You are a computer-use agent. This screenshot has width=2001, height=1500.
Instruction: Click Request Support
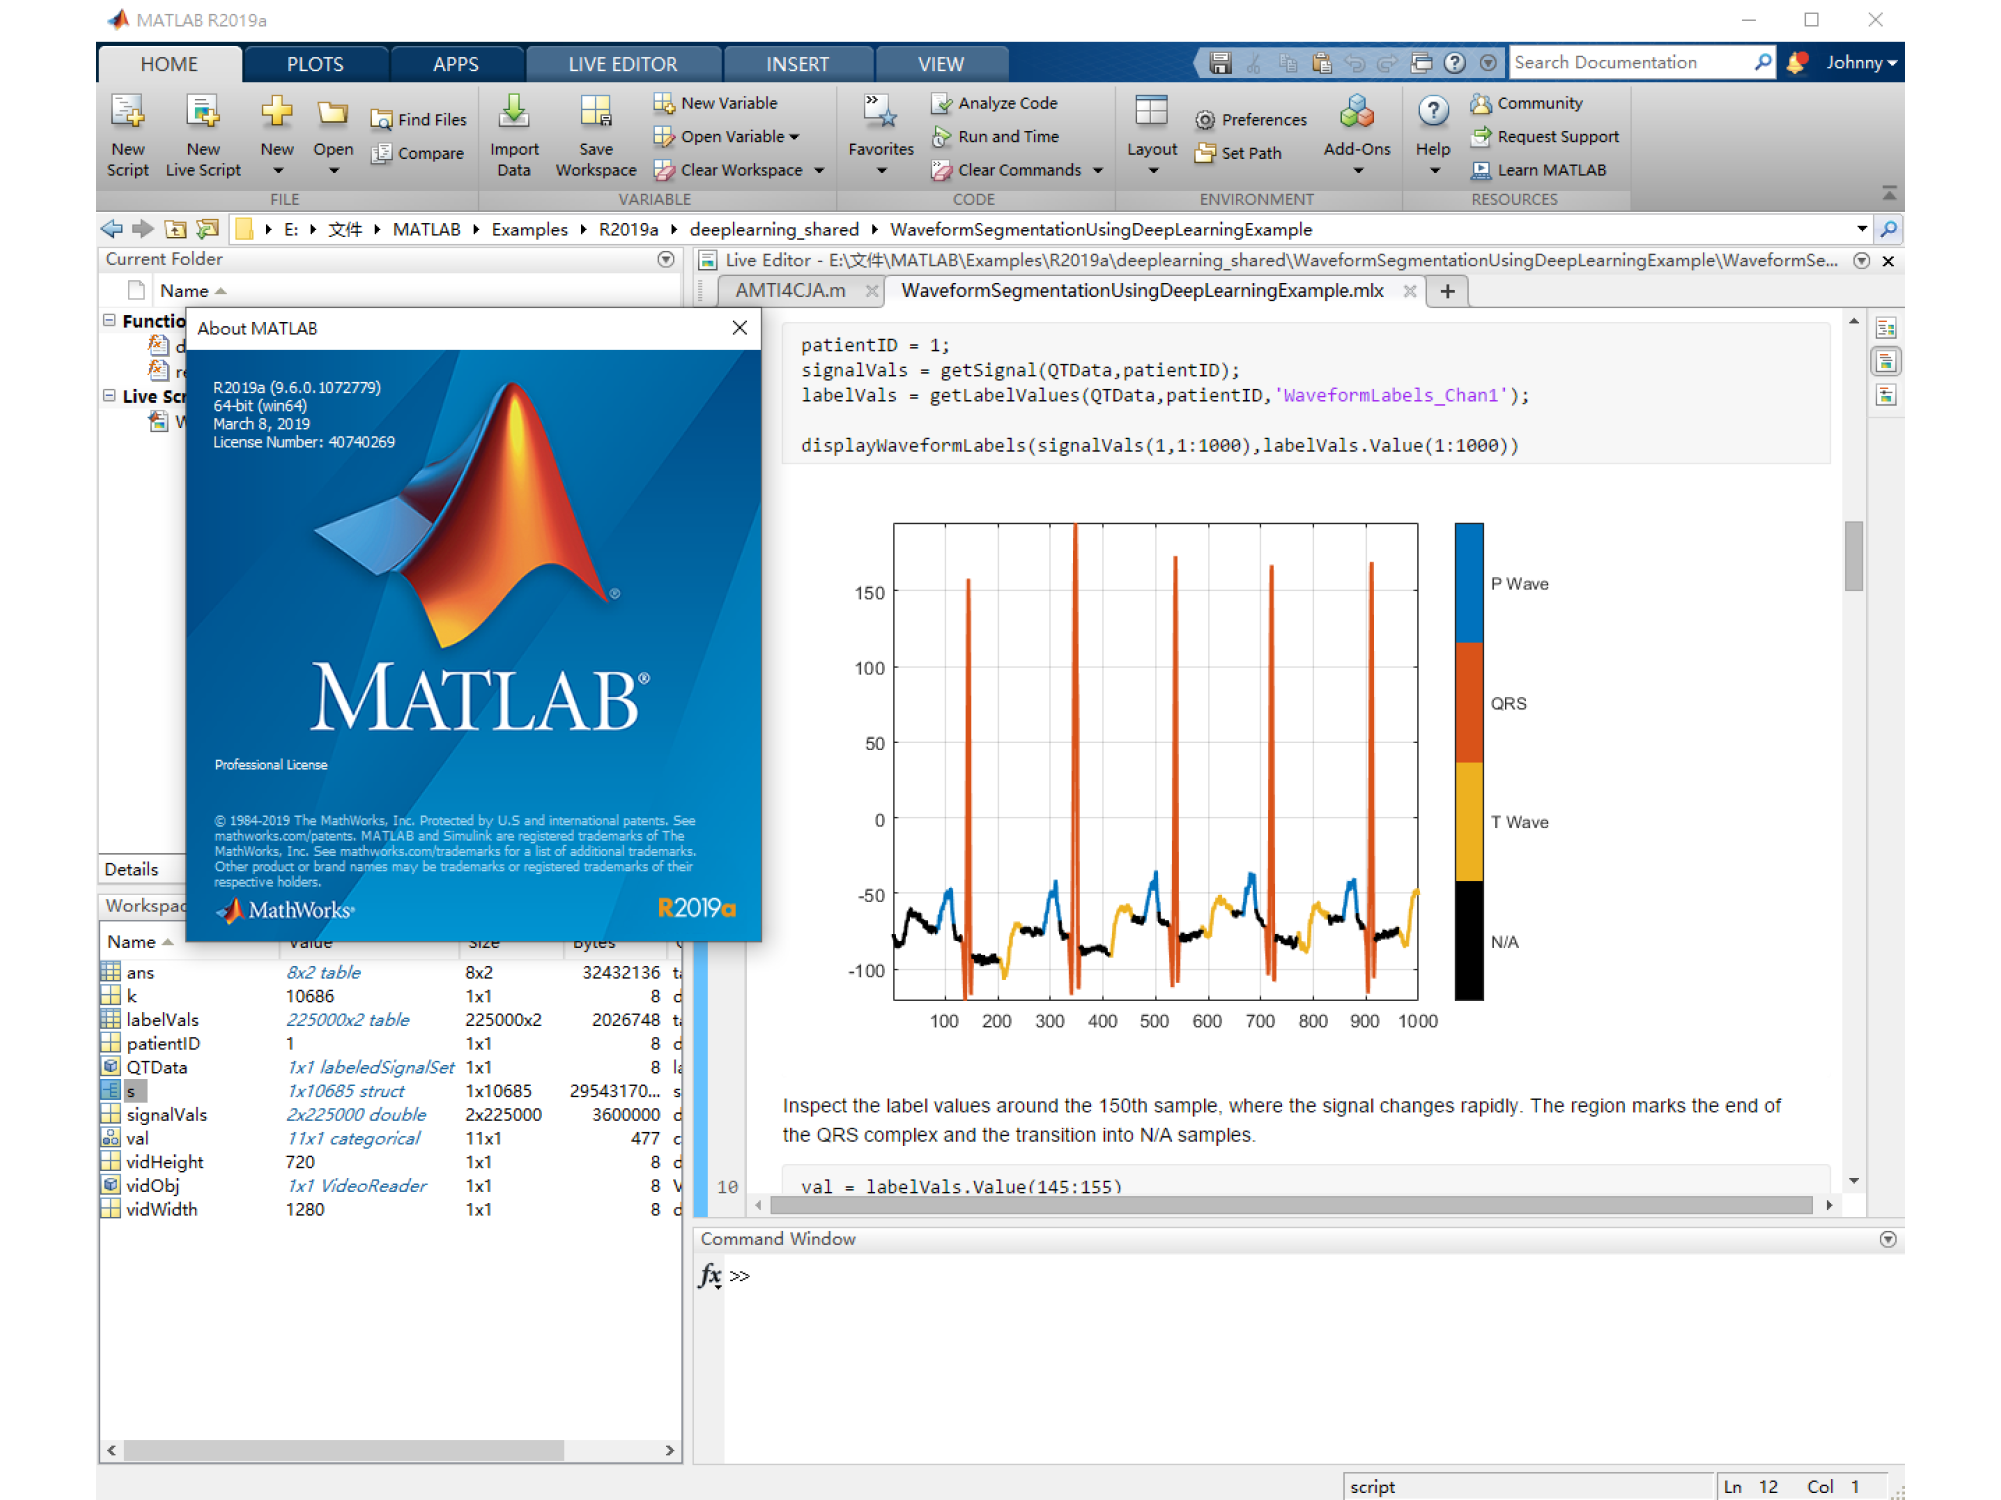(x=1545, y=137)
